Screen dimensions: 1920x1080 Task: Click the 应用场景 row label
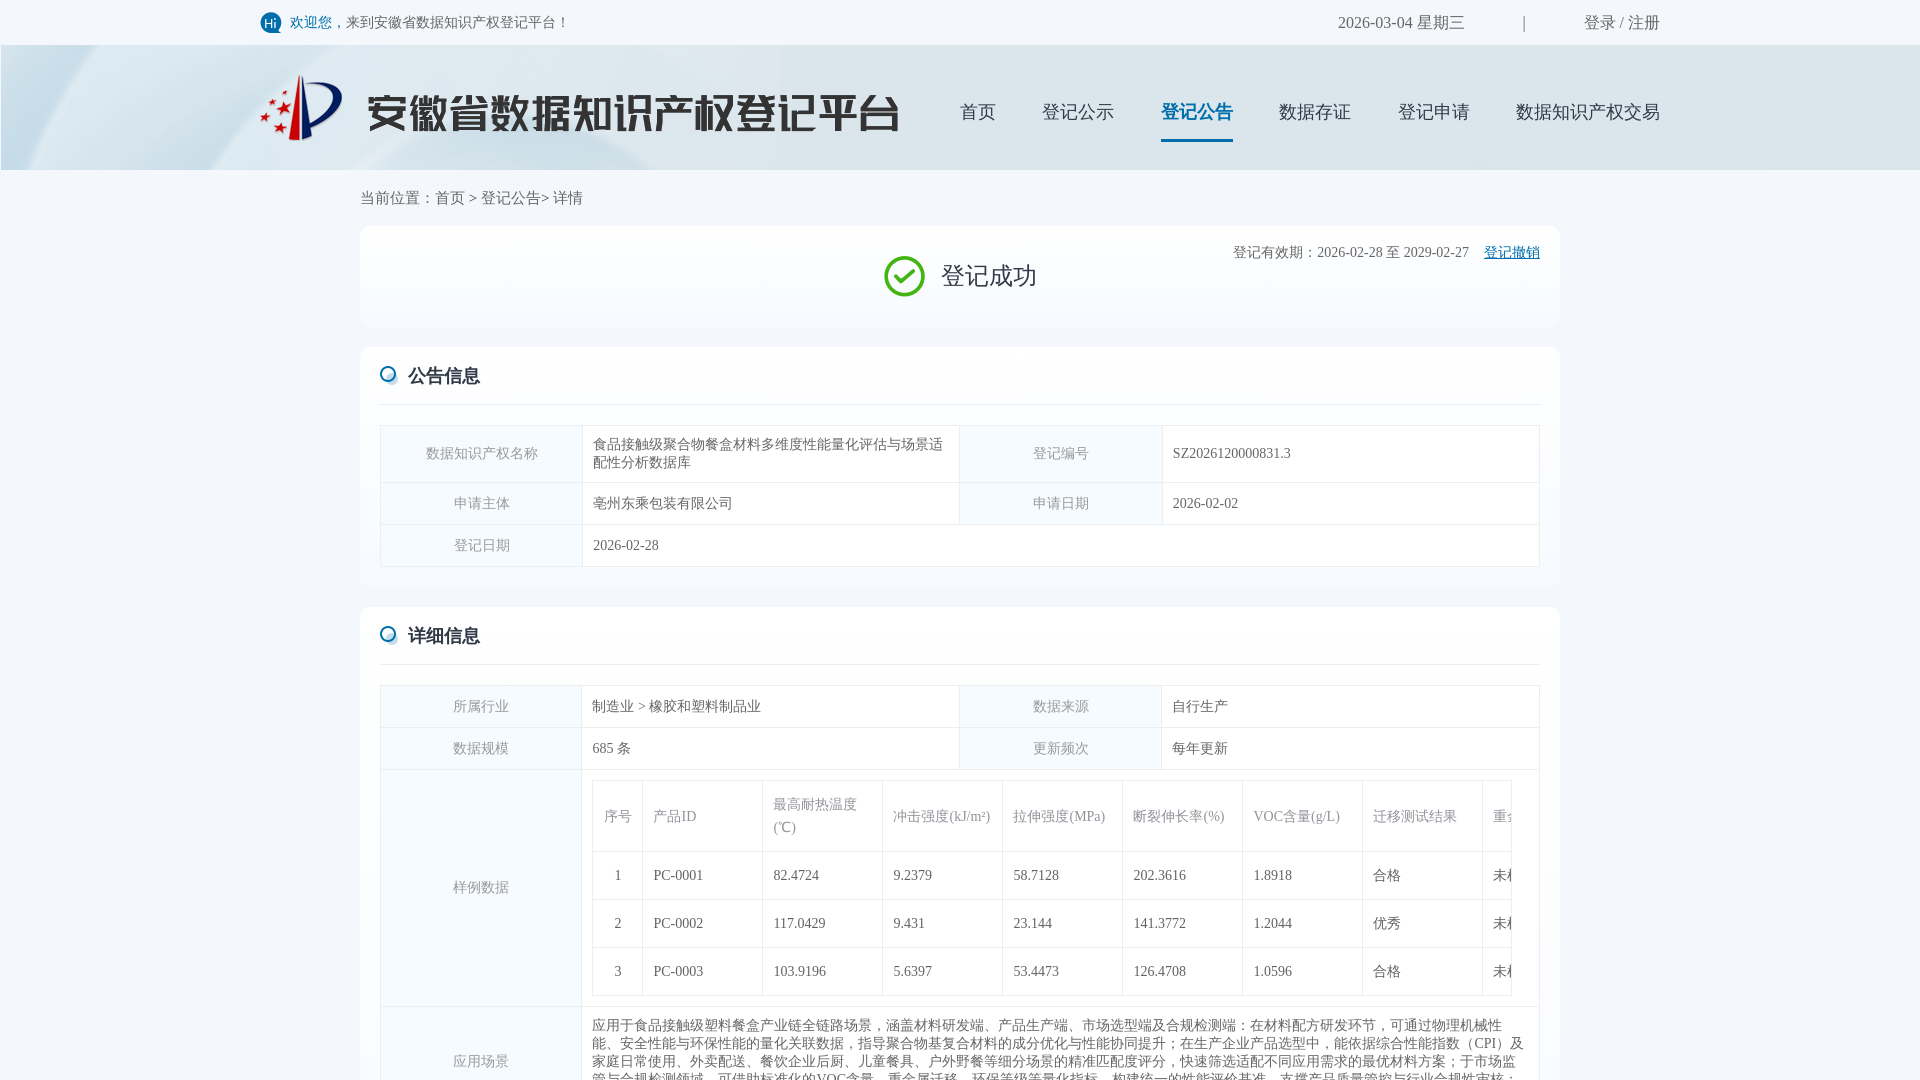[x=480, y=1062]
